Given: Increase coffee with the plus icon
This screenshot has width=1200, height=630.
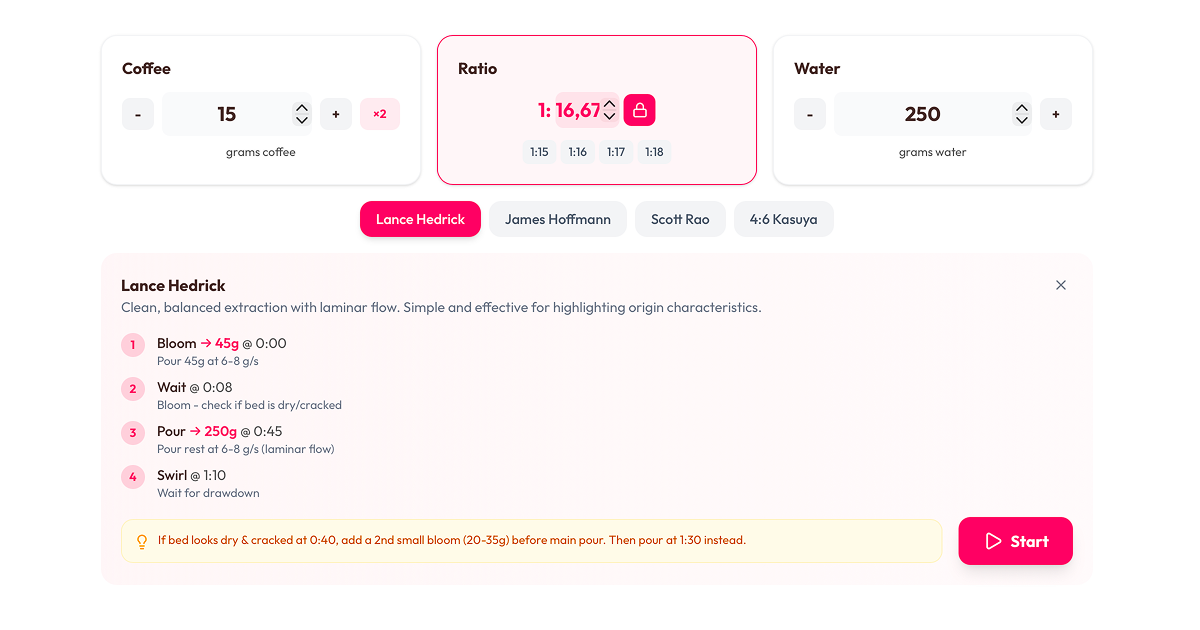Looking at the screenshot, I should (335, 114).
